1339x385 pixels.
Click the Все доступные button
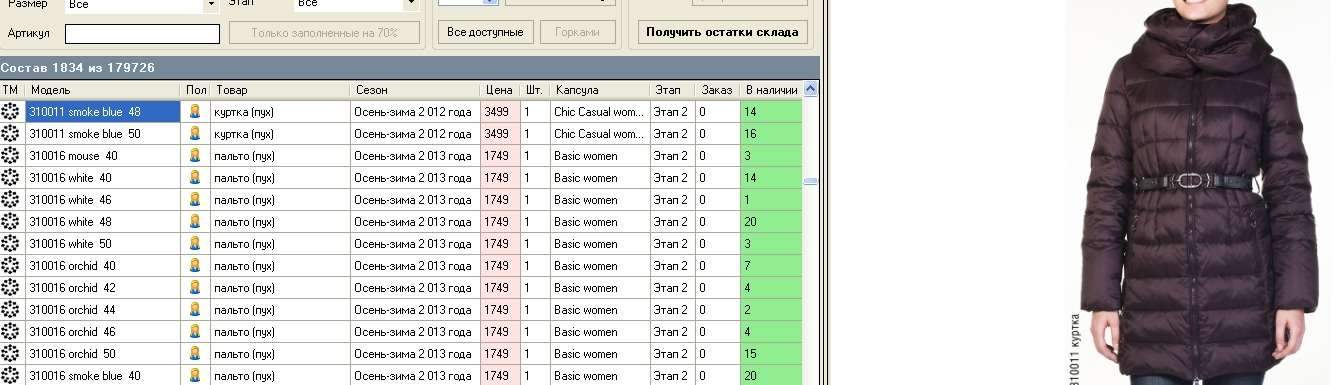pyautogui.click(x=485, y=32)
